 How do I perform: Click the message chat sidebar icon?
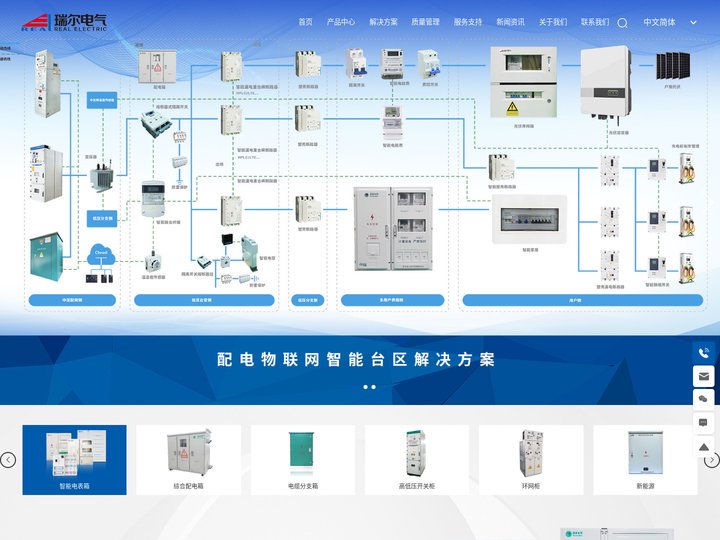pos(703,422)
